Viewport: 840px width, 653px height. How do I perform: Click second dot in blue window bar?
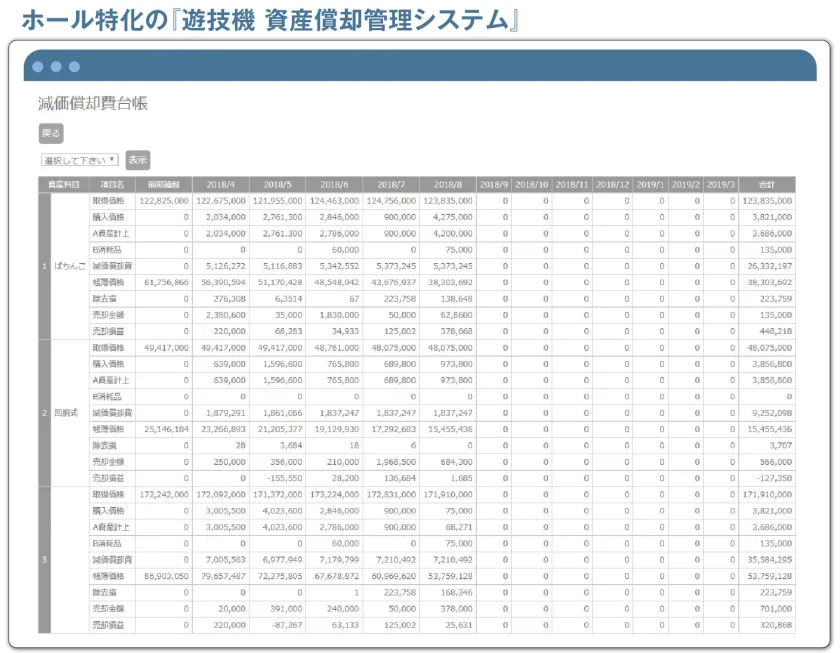point(56,66)
